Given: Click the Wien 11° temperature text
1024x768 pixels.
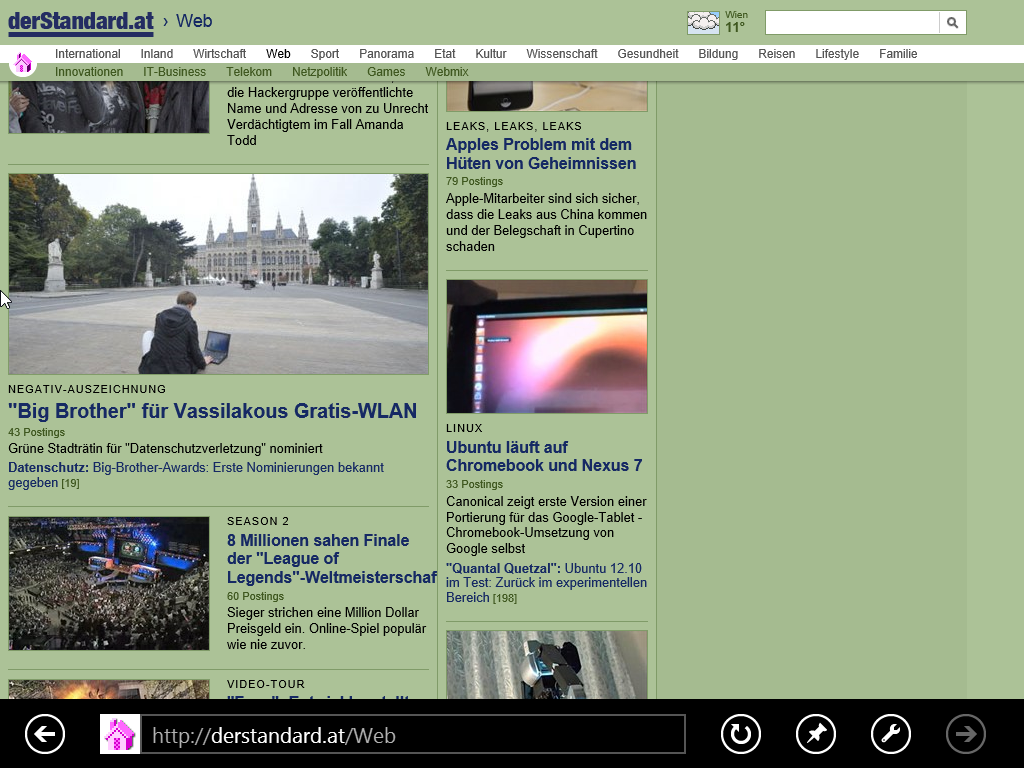Looking at the screenshot, I should coord(736,22).
